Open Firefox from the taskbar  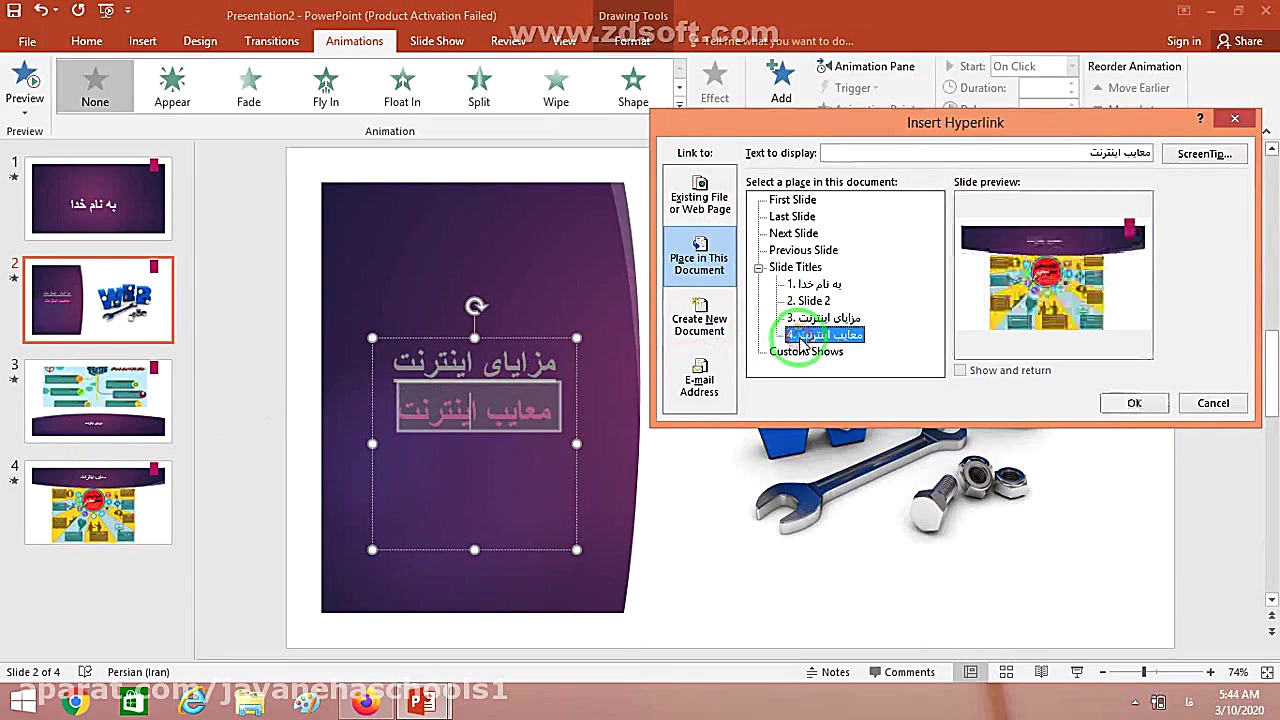365,702
